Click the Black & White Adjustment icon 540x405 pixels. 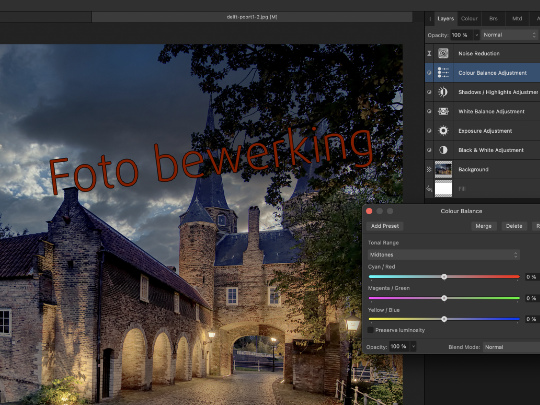(443, 150)
